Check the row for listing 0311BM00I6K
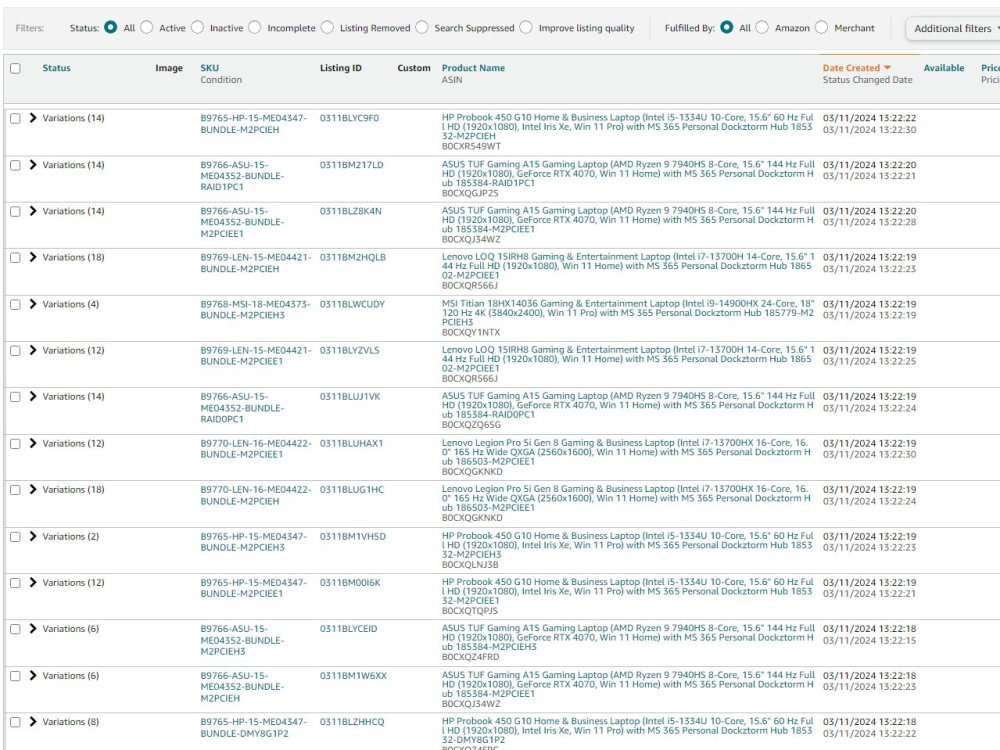 (x=15, y=583)
